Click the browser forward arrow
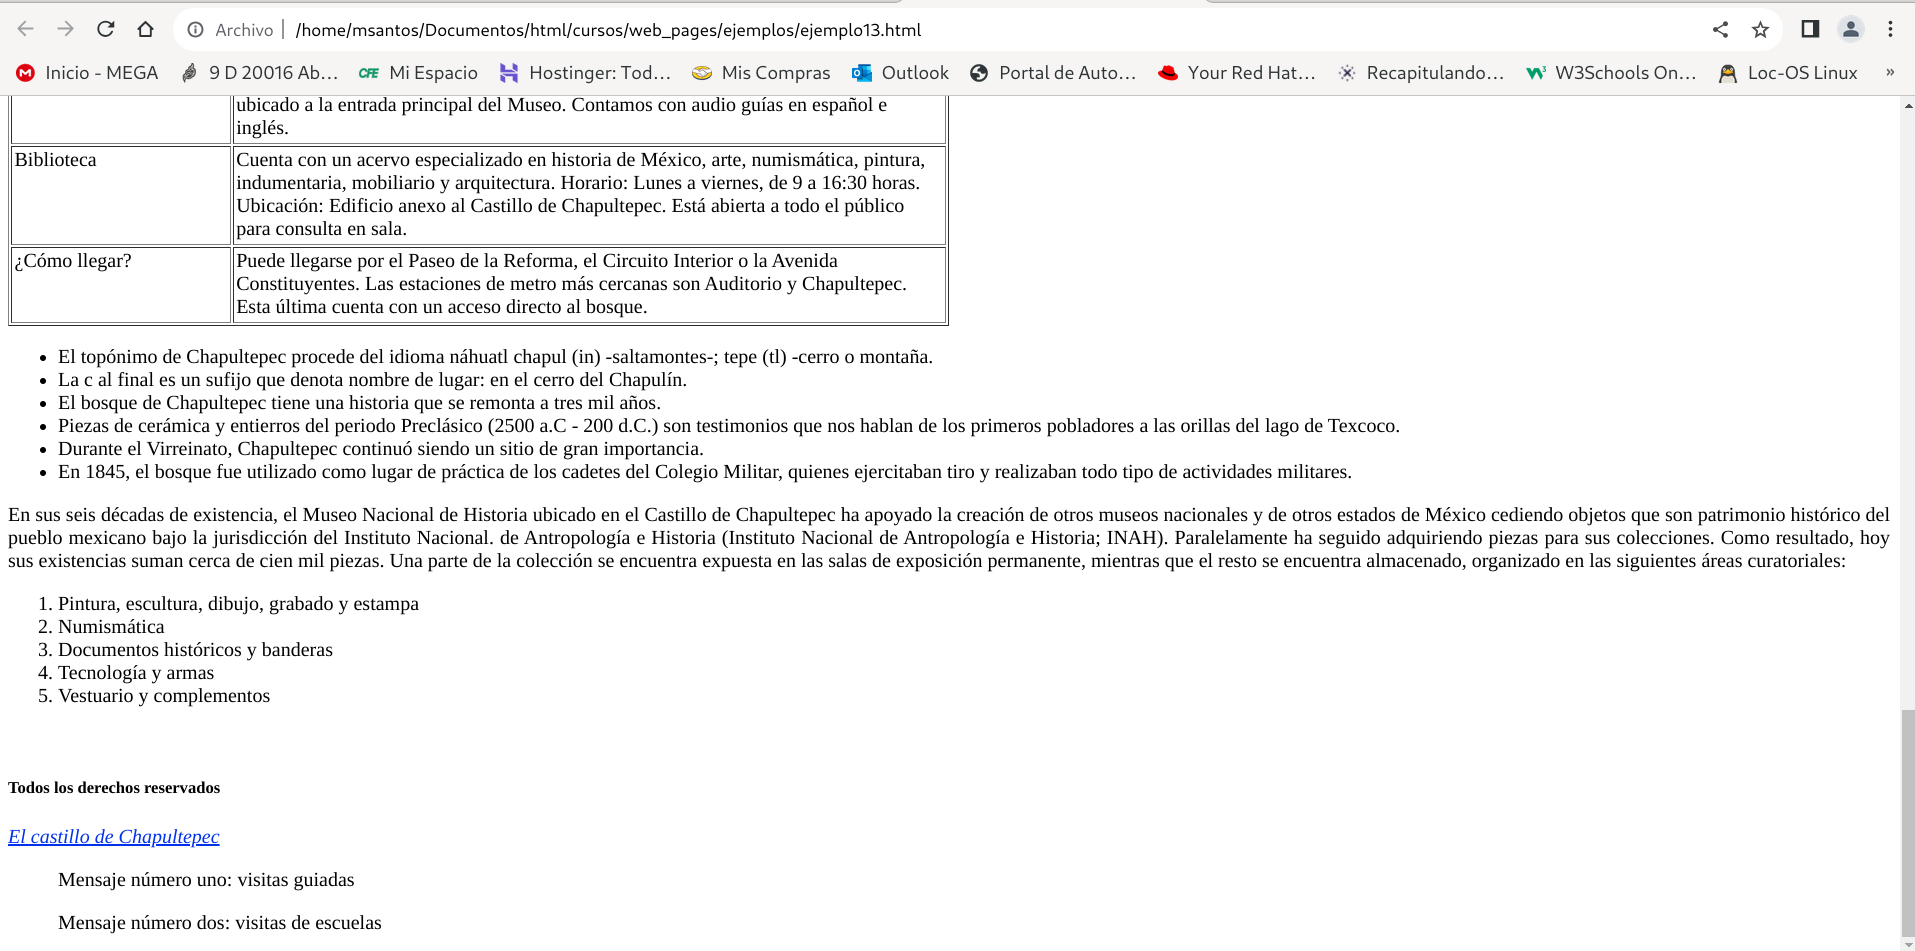This screenshot has width=1915, height=951. point(66,29)
